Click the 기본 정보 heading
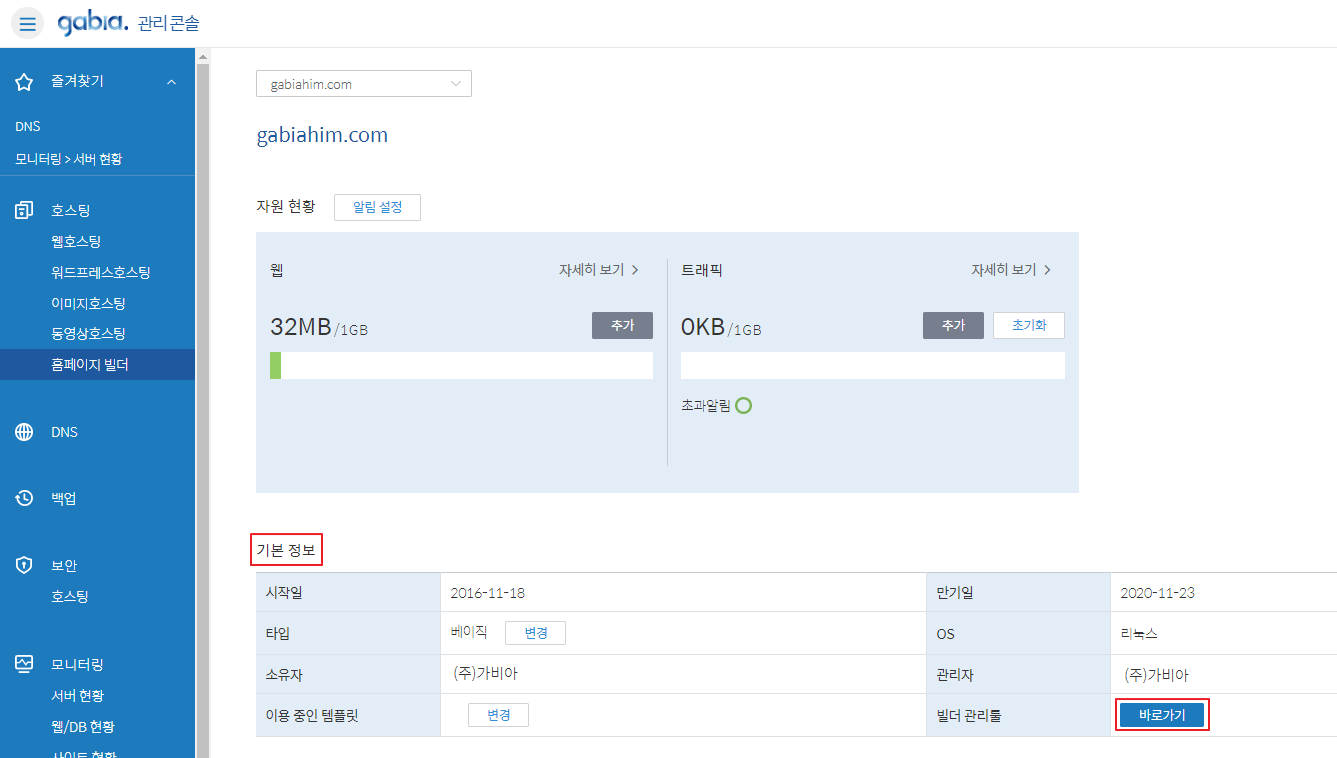The width and height of the screenshot is (1337, 758). pyautogui.click(x=286, y=549)
